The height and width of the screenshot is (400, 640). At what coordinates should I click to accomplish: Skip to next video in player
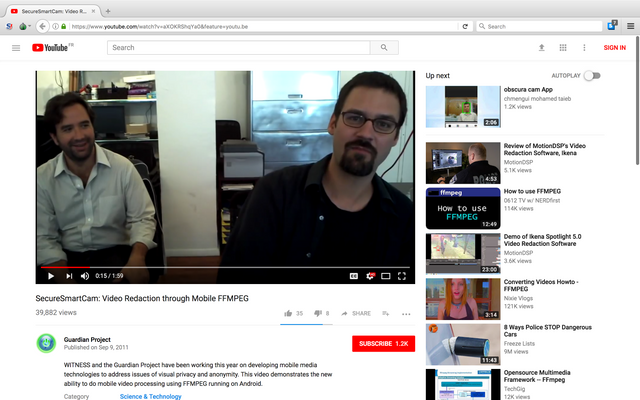[x=69, y=276]
